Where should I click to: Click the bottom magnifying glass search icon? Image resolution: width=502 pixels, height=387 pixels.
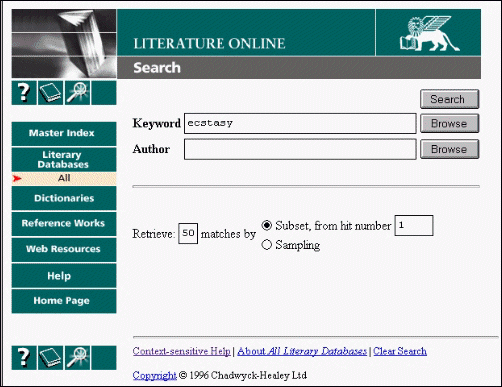coord(77,358)
